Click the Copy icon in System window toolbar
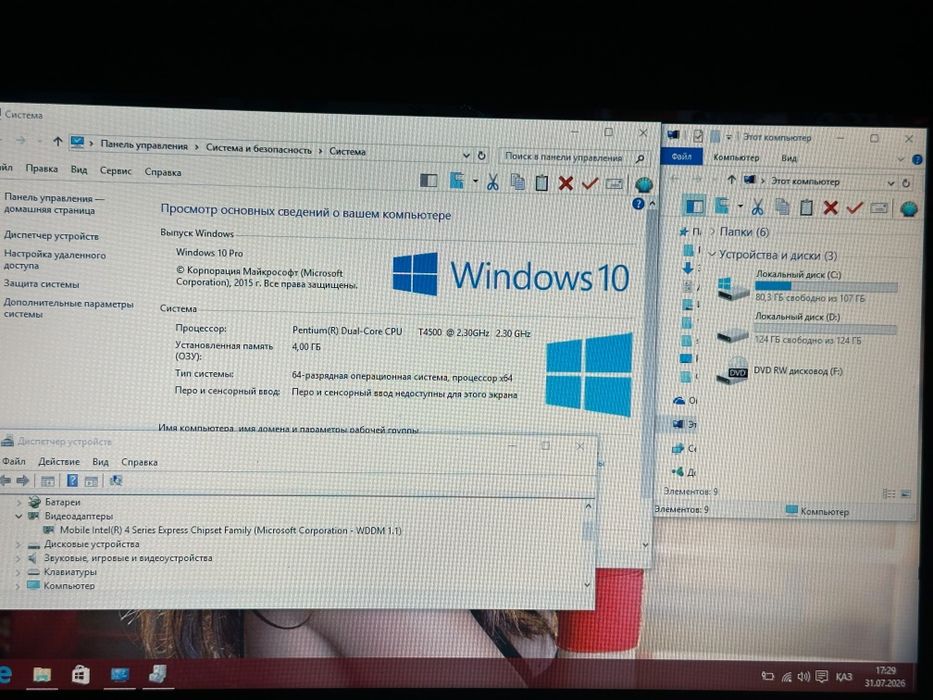The image size is (933, 700). point(518,182)
